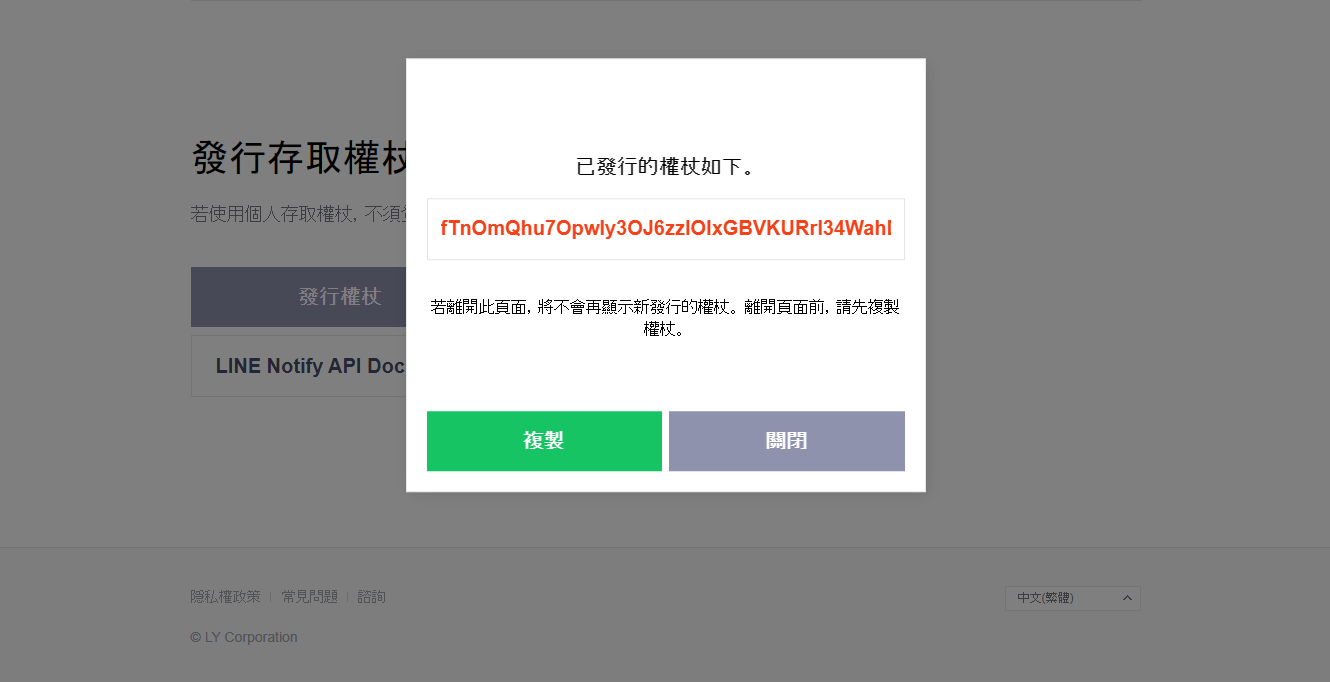This screenshot has width=1330, height=682.
Task: Expand the 中文(繁體) language dropdown
Action: pyautogui.click(x=1073, y=598)
